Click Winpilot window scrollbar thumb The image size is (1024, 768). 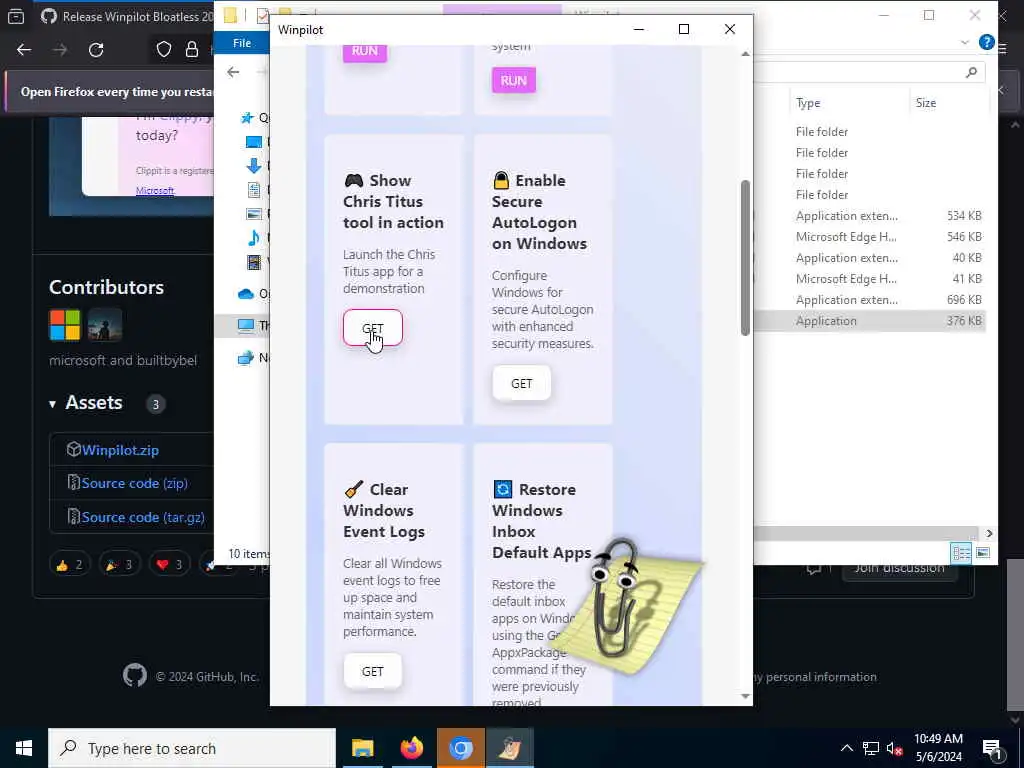745,258
